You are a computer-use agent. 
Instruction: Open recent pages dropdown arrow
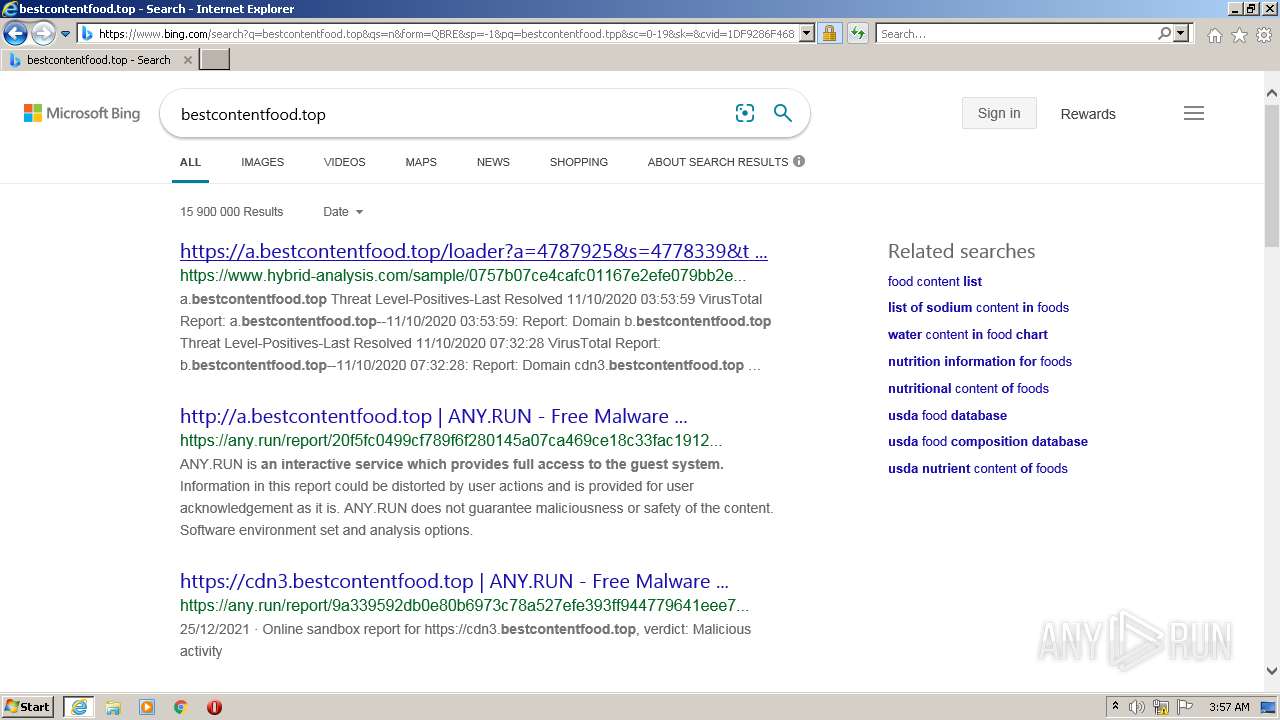(66, 34)
